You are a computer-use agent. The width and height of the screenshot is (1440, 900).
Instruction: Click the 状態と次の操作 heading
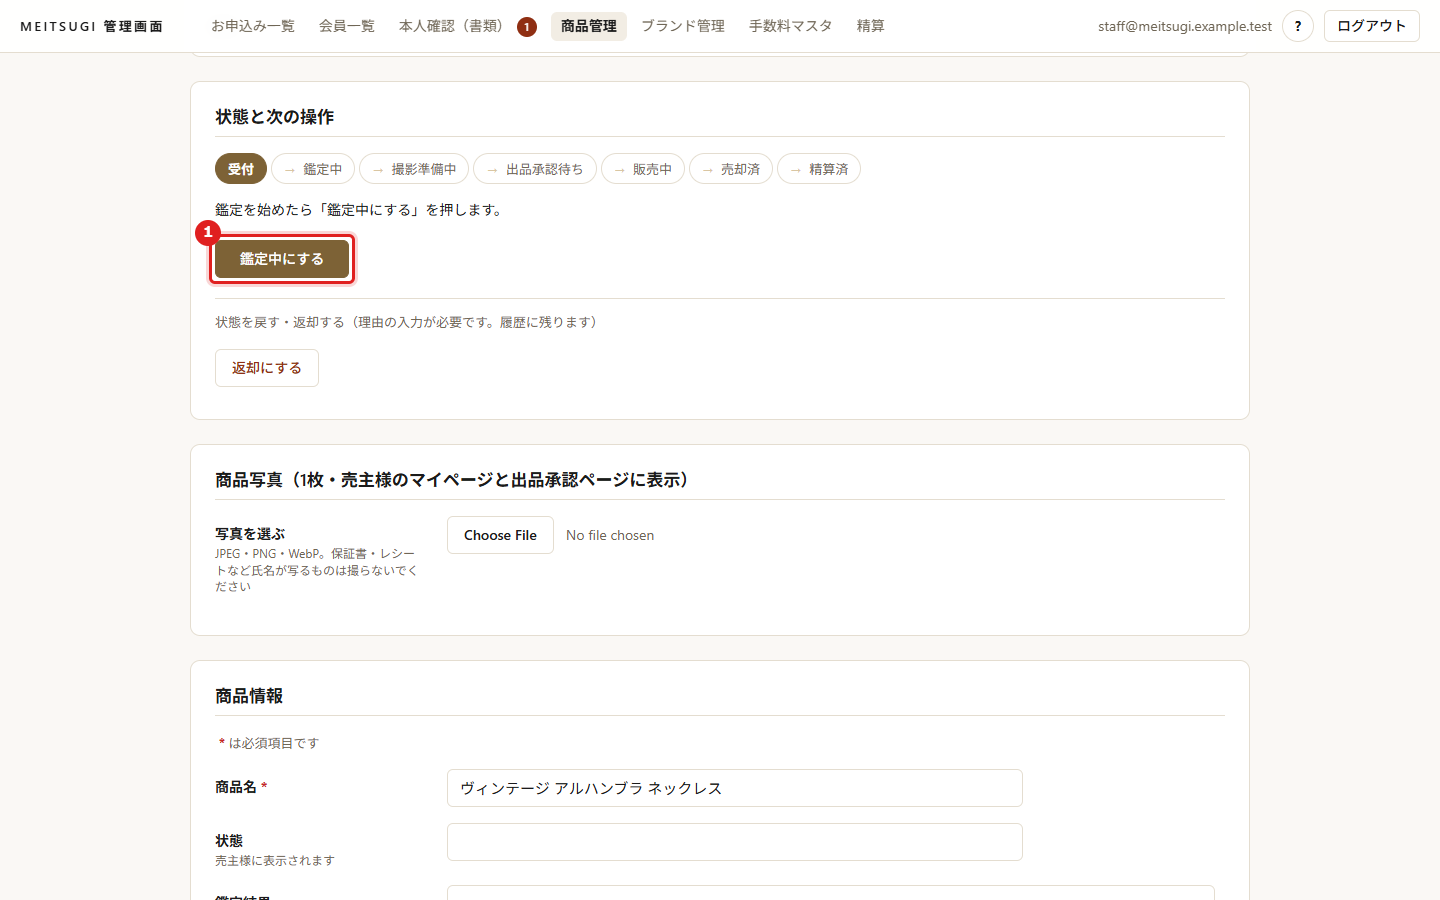click(x=275, y=117)
